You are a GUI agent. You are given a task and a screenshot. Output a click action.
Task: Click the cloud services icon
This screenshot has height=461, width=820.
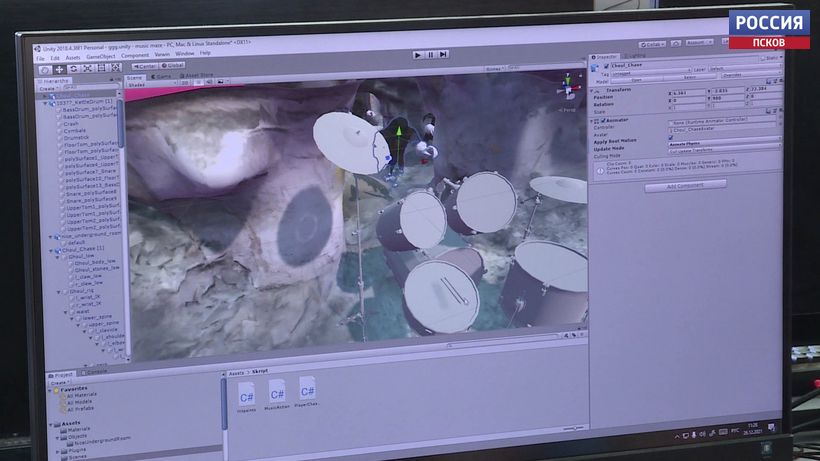pyautogui.click(x=676, y=43)
